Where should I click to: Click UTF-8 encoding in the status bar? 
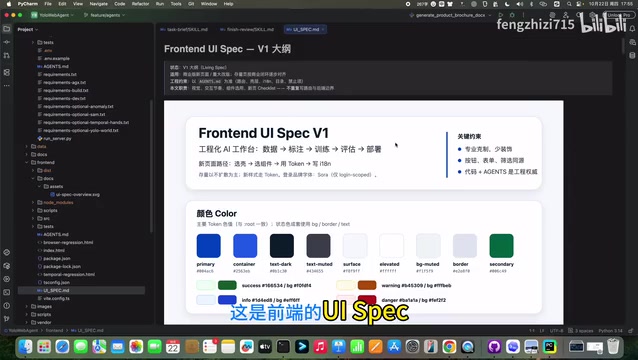click(556, 331)
